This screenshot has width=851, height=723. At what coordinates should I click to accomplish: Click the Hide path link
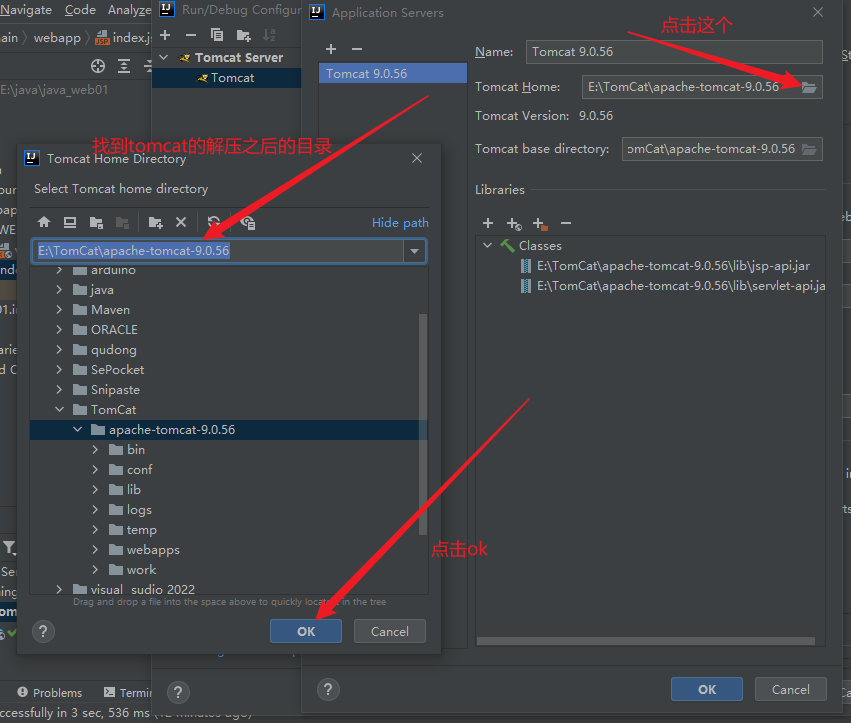400,223
